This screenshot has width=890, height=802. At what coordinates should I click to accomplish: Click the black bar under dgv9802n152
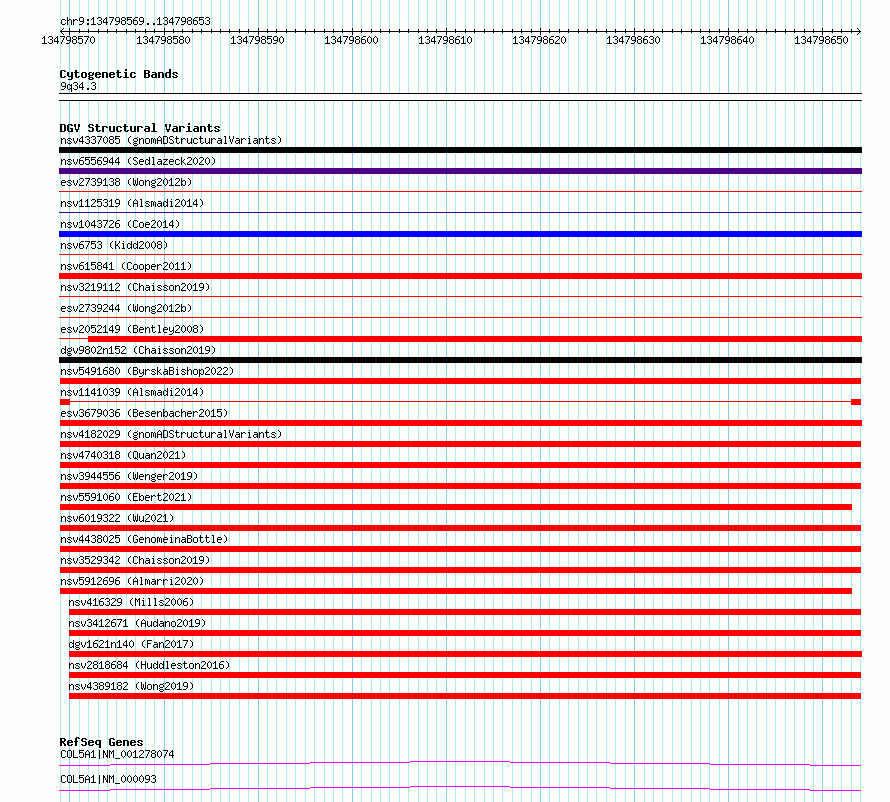pyautogui.click(x=460, y=360)
